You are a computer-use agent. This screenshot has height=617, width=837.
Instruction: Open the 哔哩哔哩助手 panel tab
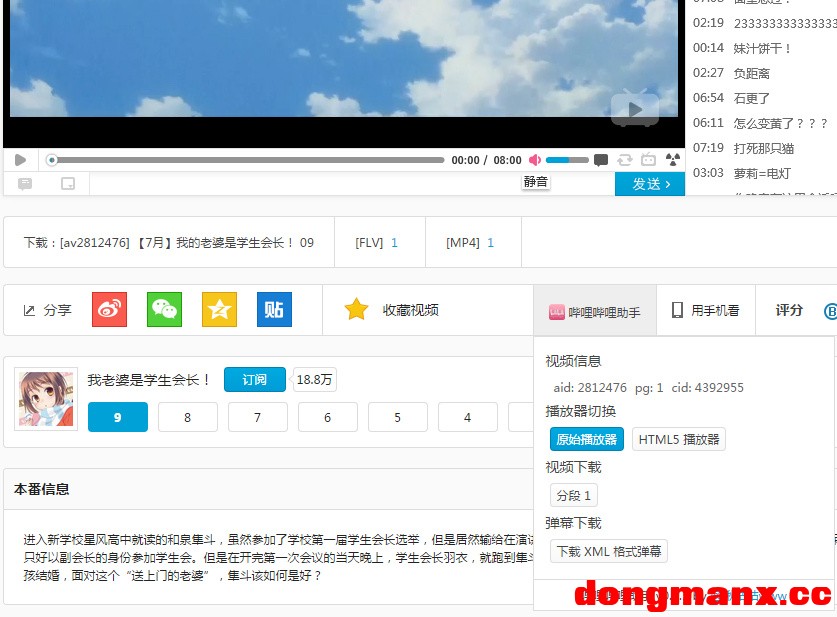tap(595, 312)
